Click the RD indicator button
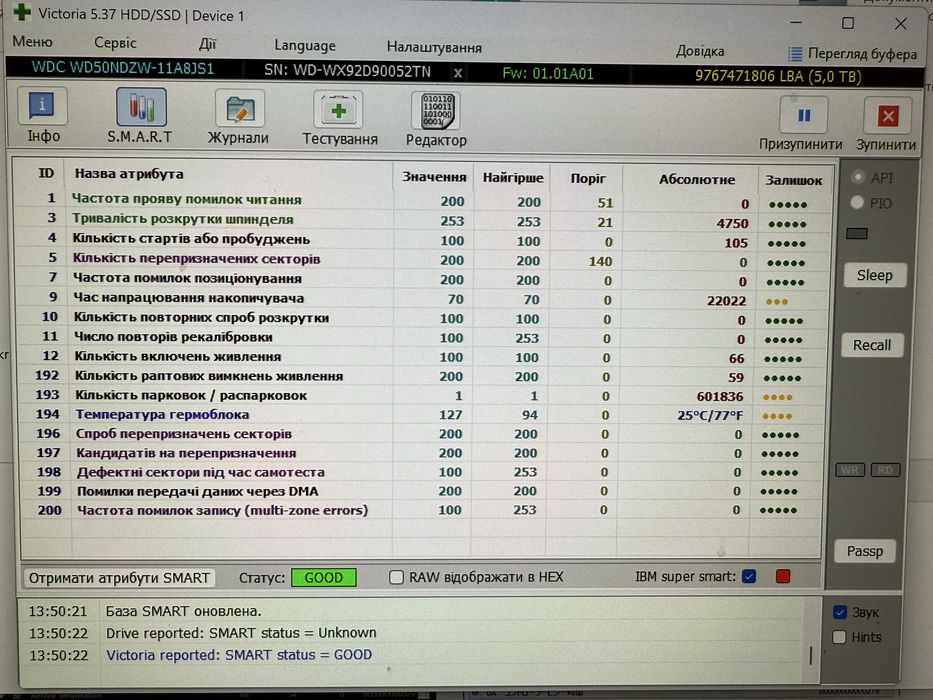 (885, 470)
